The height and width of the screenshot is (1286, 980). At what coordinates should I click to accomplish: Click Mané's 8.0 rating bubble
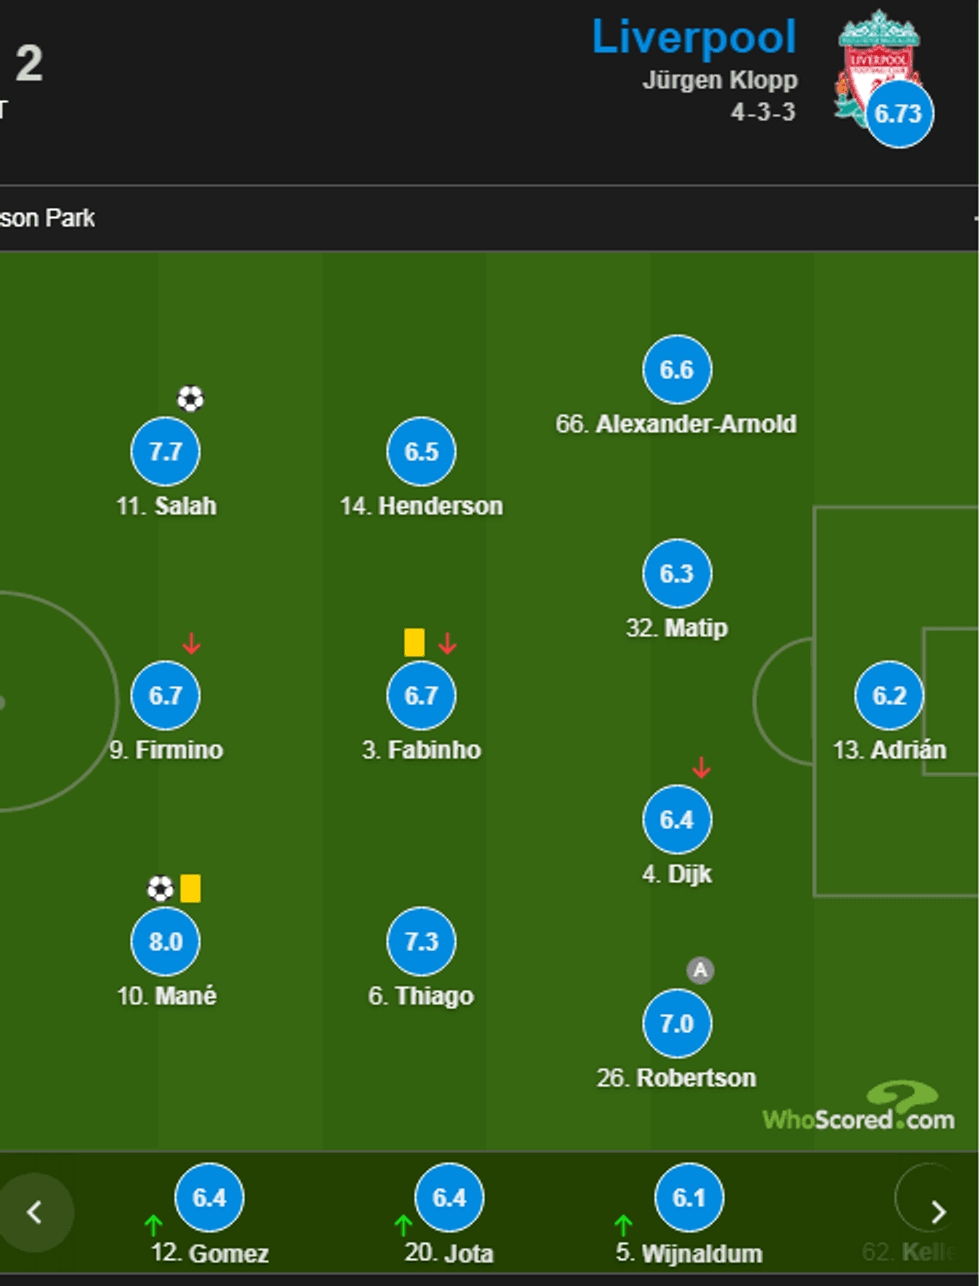(166, 942)
